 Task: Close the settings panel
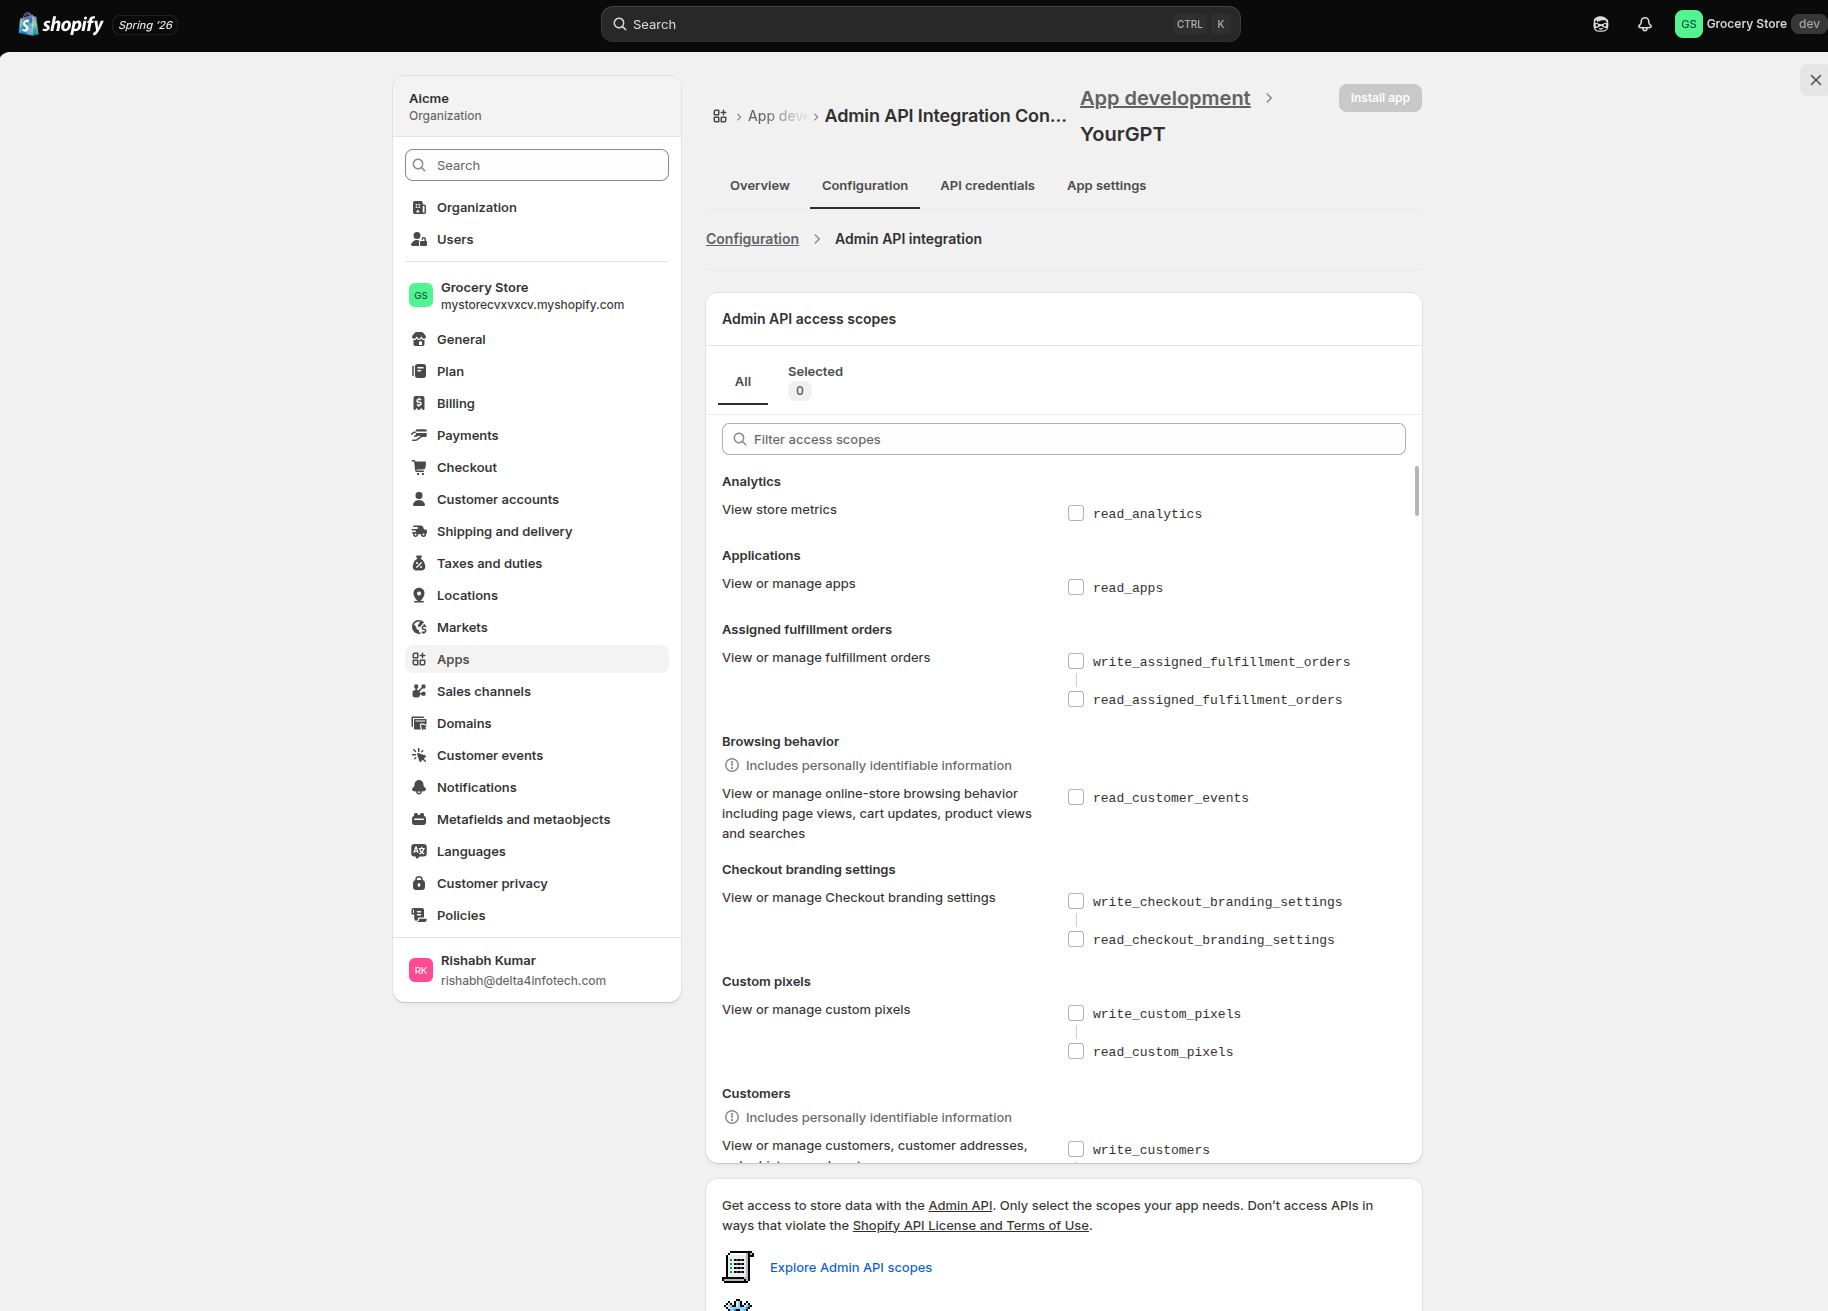1815,80
